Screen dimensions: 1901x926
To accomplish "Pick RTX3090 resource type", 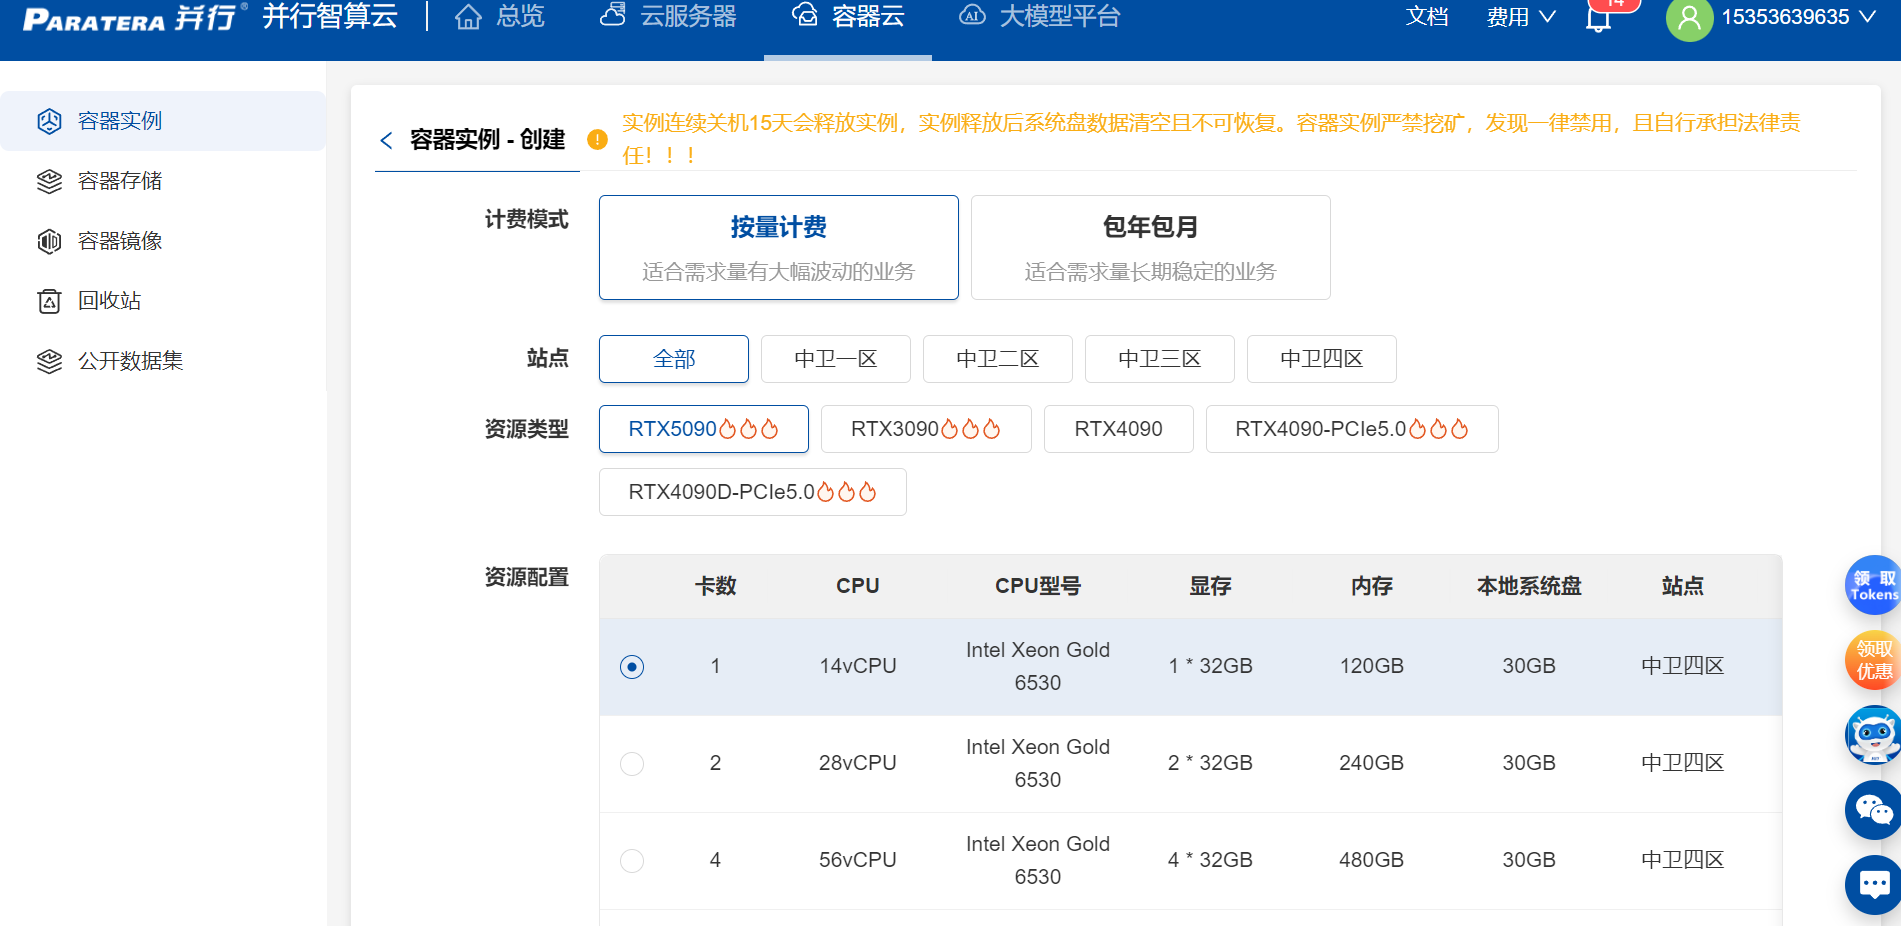I will pos(926,429).
